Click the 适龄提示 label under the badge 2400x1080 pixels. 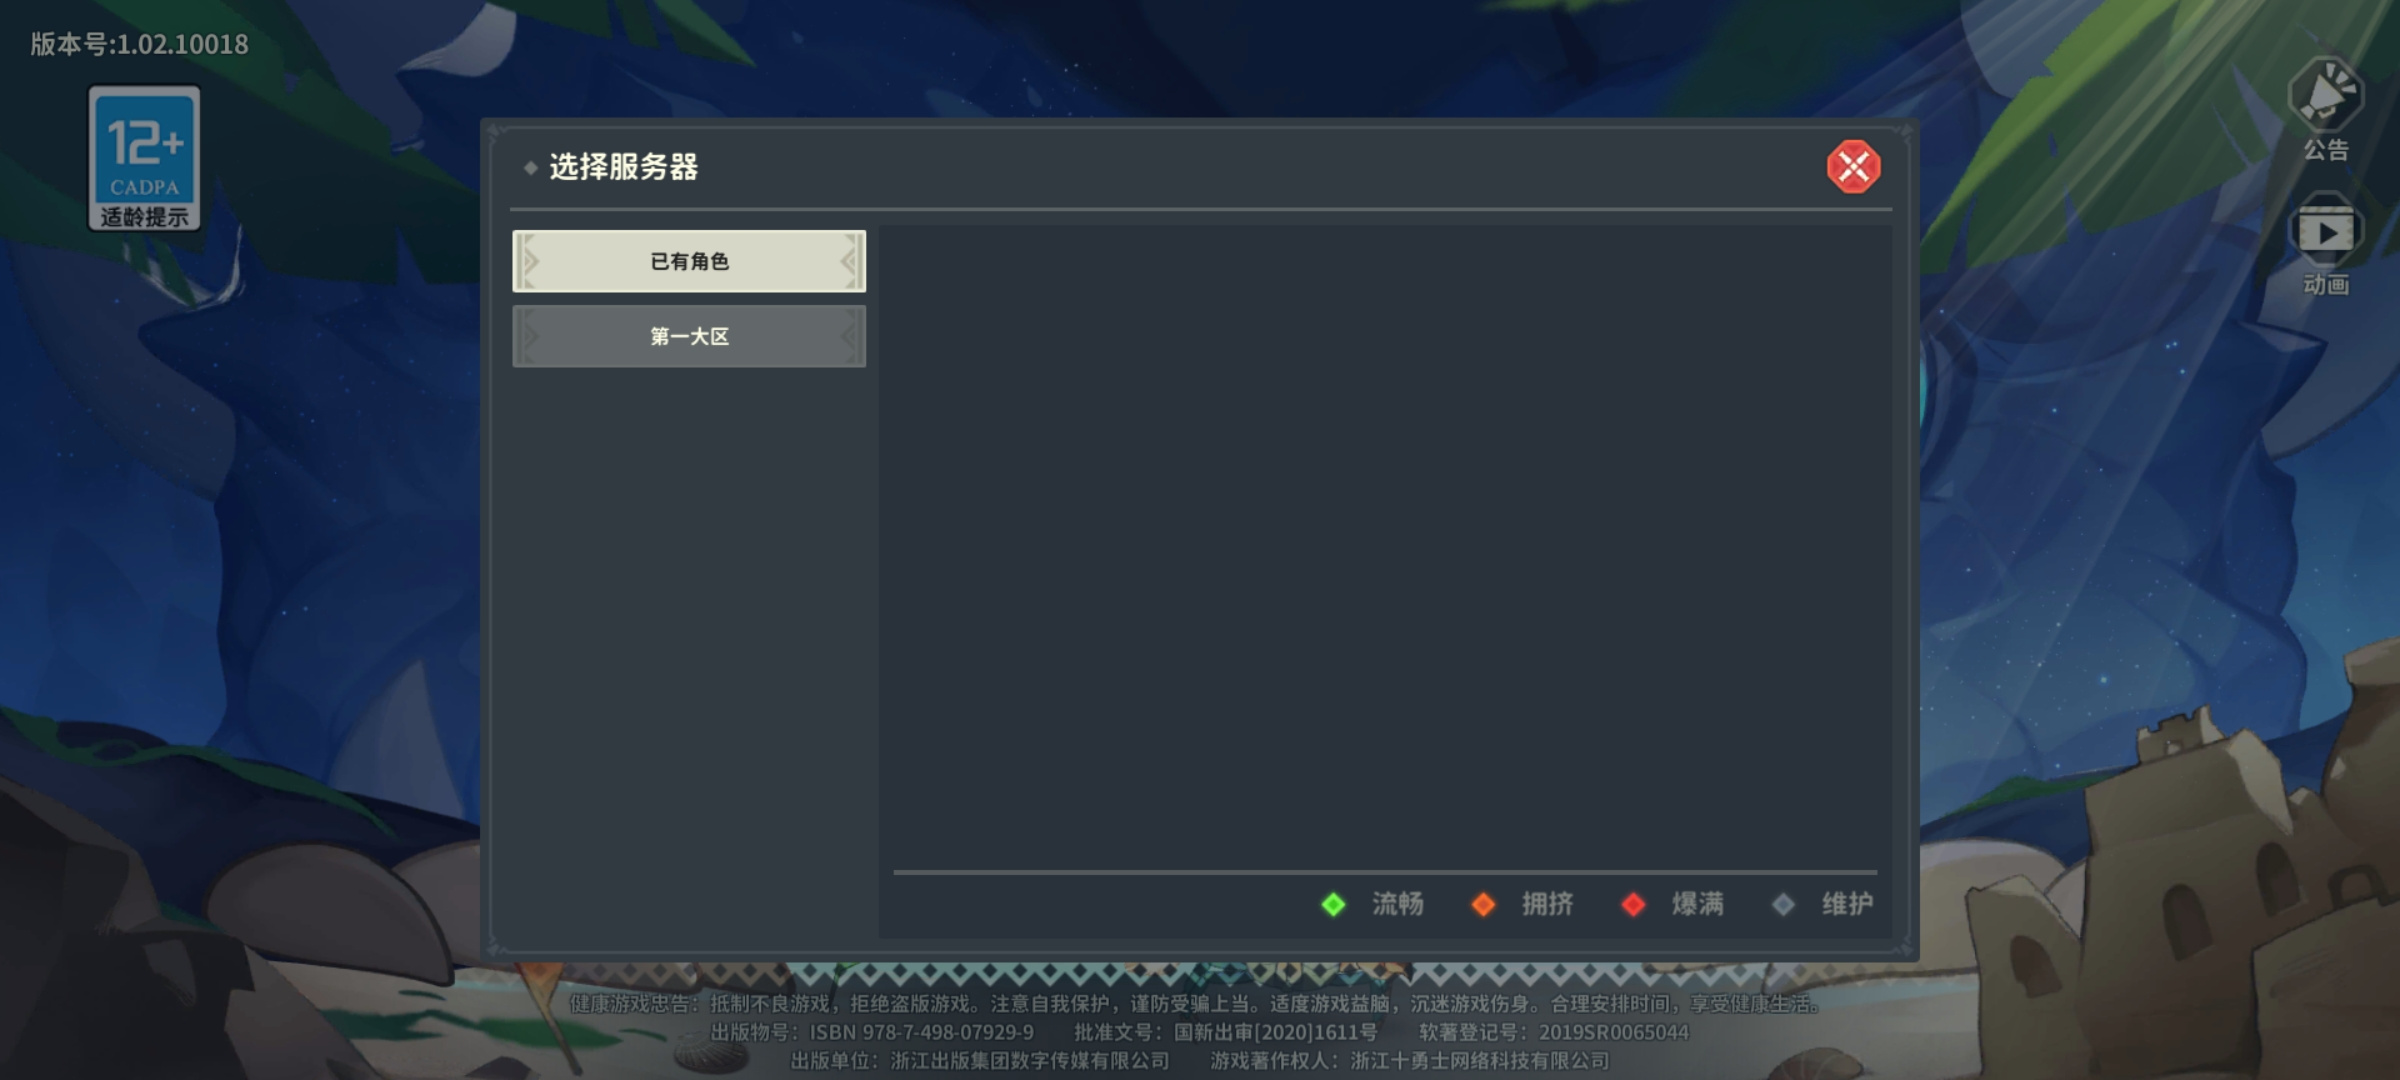145,217
